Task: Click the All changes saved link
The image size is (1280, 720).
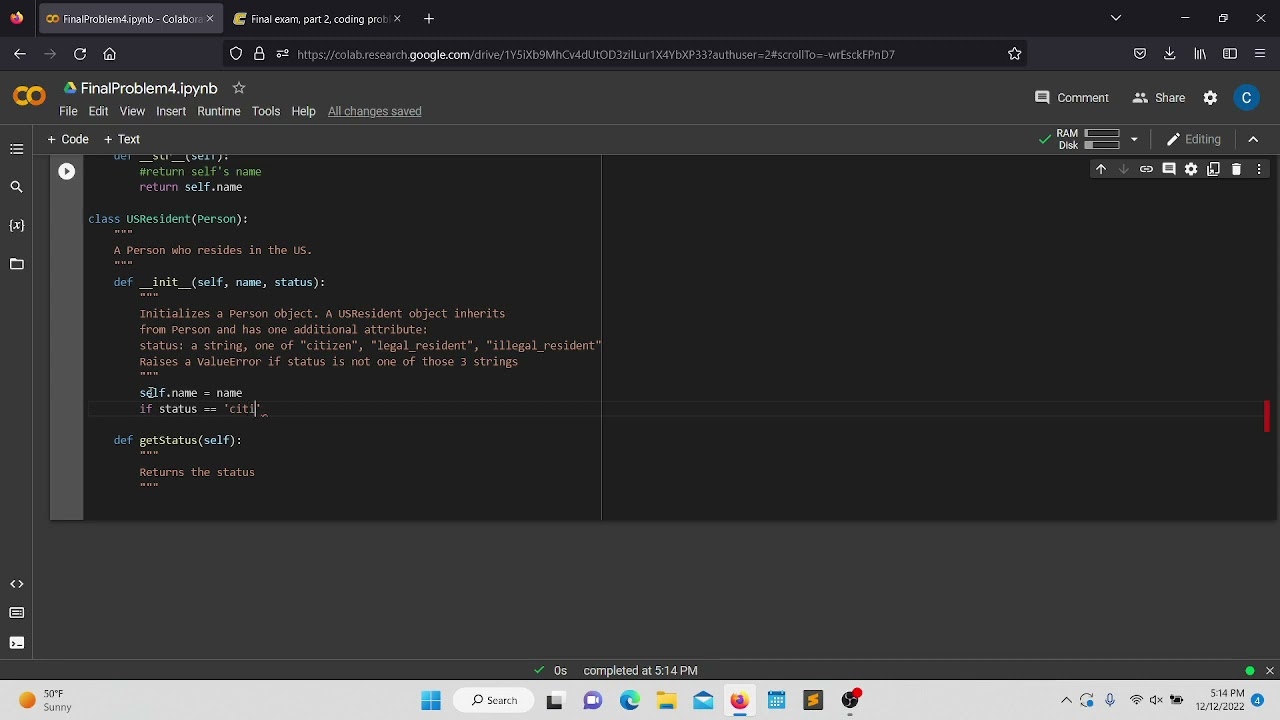Action: click(374, 111)
